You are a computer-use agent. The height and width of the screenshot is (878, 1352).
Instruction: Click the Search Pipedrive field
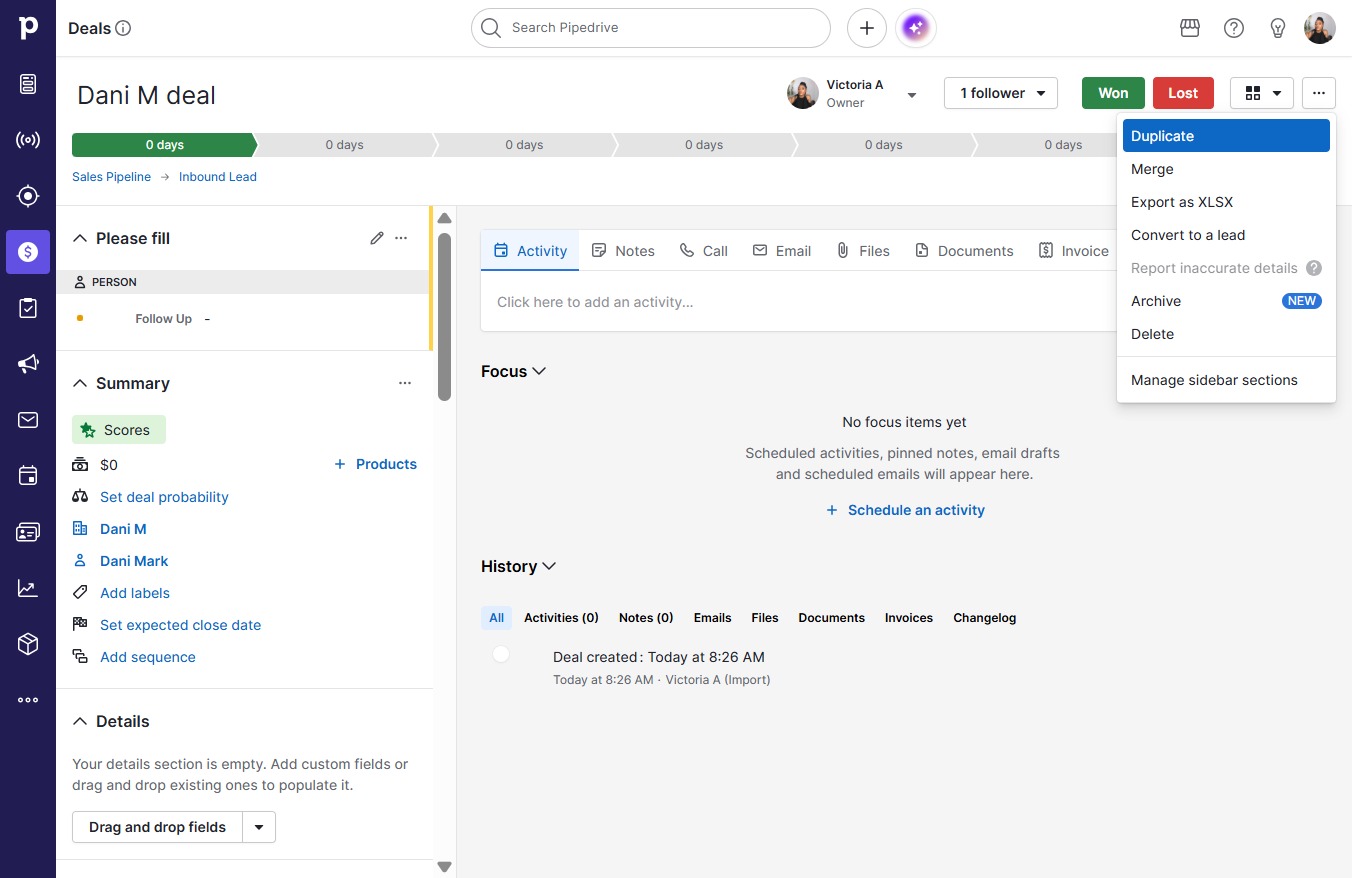(x=651, y=28)
